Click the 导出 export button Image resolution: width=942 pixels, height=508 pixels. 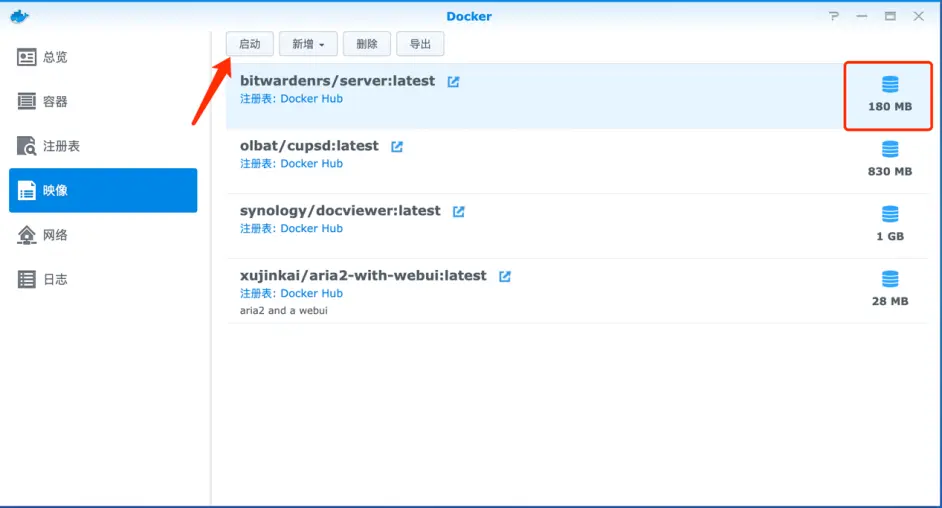(x=421, y=44)
